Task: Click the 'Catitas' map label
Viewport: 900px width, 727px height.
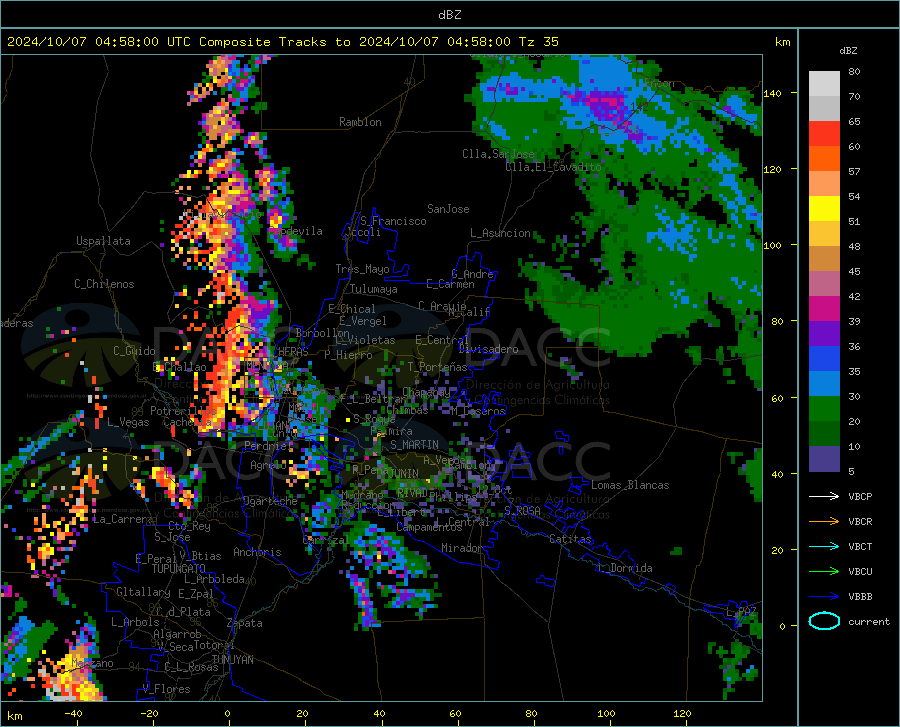Action: click(x=570, y=539)
